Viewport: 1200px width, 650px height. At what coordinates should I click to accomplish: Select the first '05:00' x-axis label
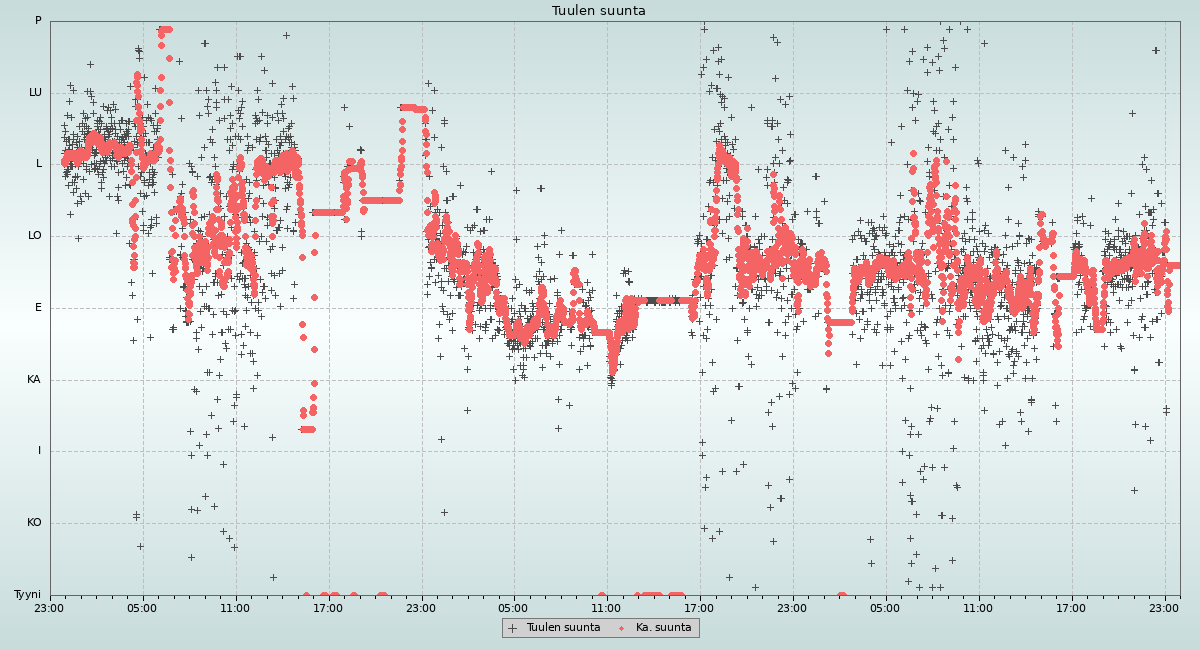(142, 608)
